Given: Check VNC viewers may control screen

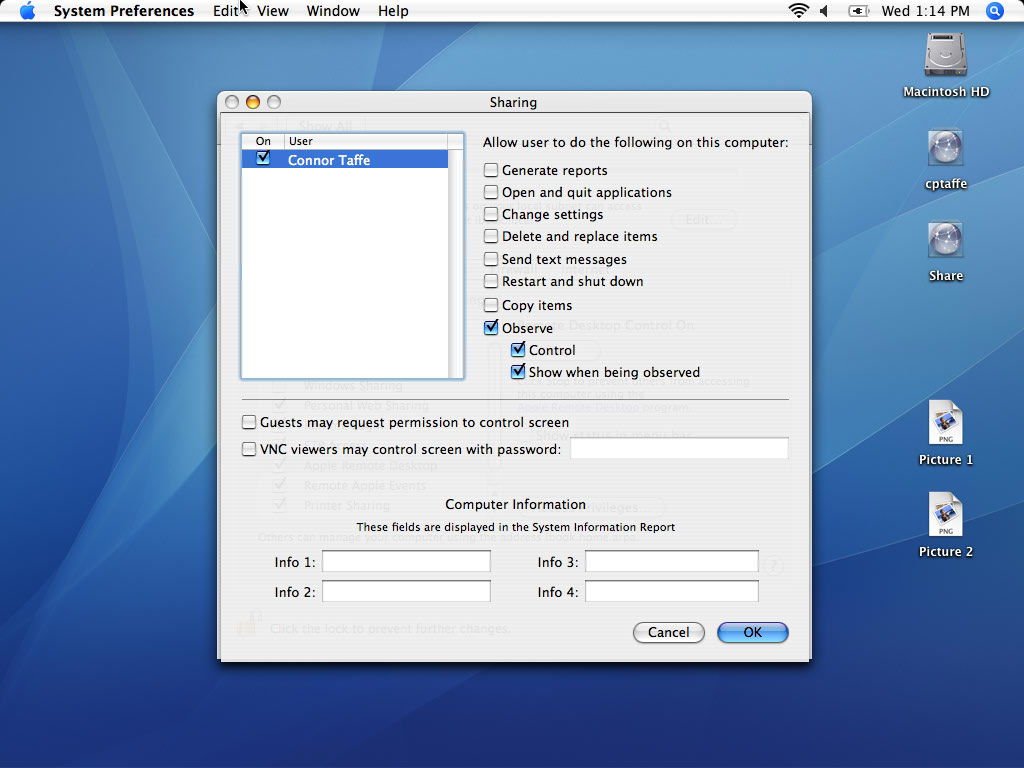Looking at the screenshot, I should pos(249,449).
